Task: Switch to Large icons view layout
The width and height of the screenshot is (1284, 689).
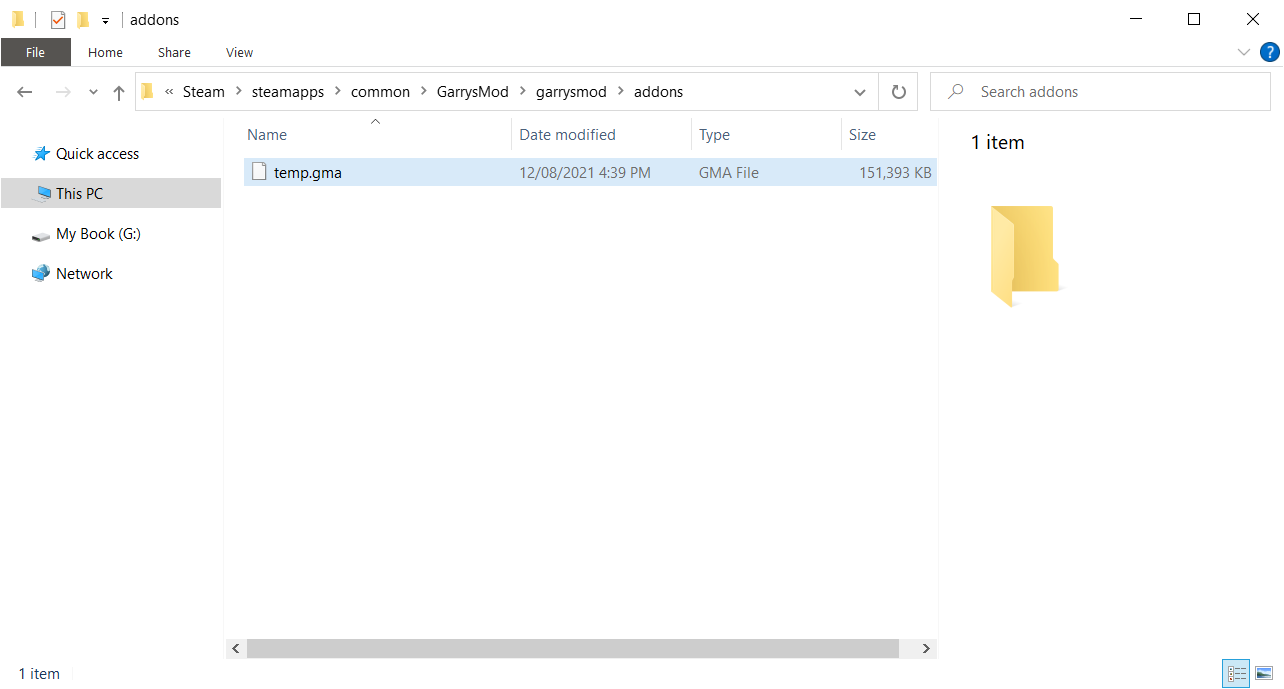Action: pos(1264,674)
